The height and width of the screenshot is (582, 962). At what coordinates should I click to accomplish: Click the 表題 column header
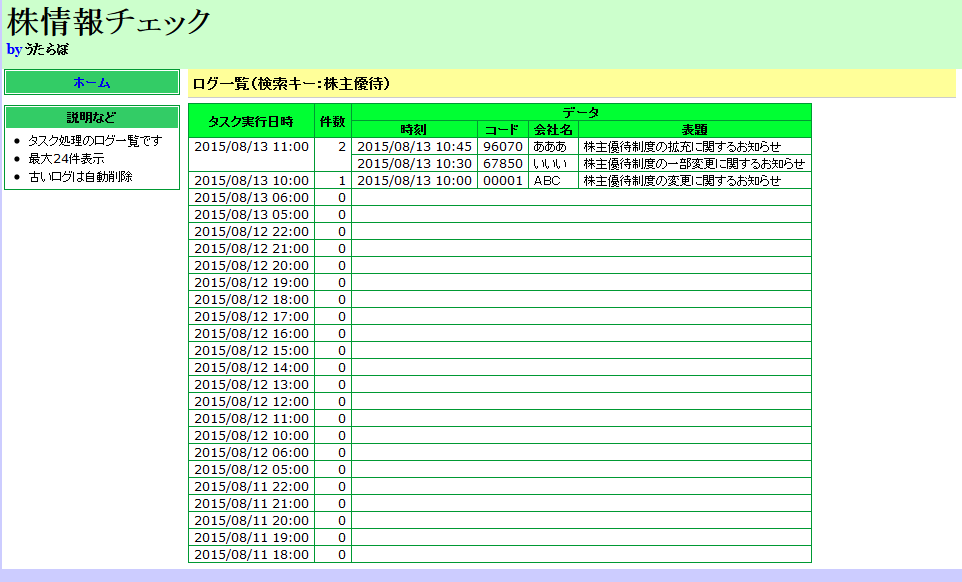(x=694, y=129)
